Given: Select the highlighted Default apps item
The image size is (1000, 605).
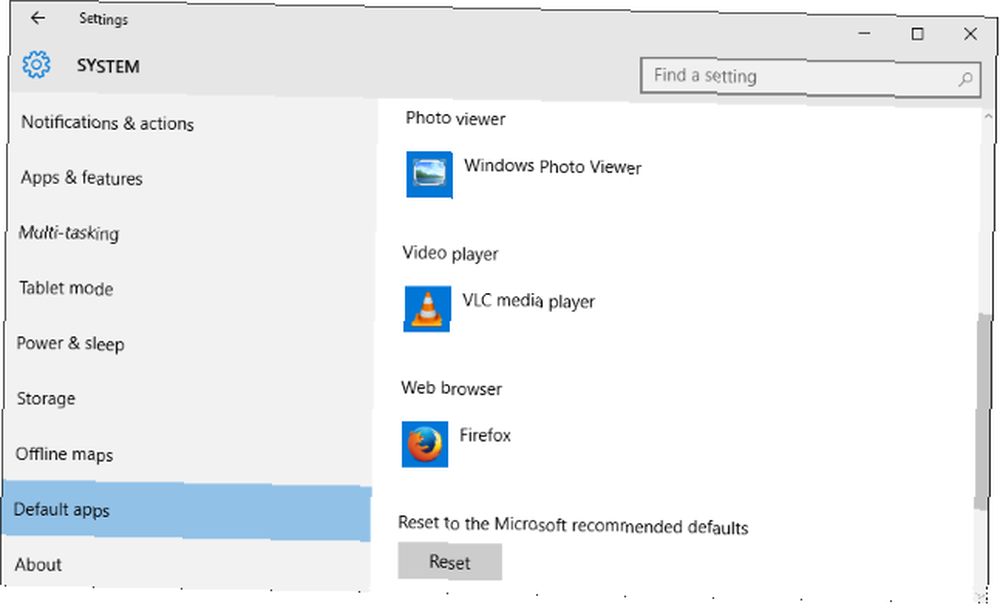Looking at the screenshot, I should coord(186,511).
